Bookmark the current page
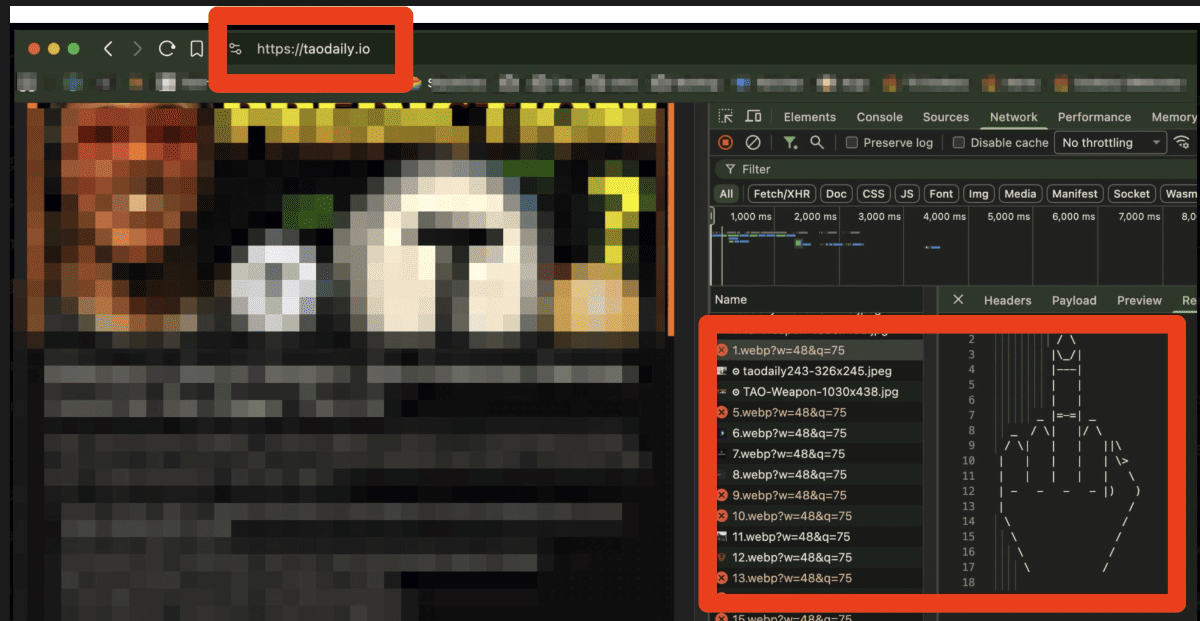The height and width of the screenshot is (621, 1200). click(x=197, y=48)
